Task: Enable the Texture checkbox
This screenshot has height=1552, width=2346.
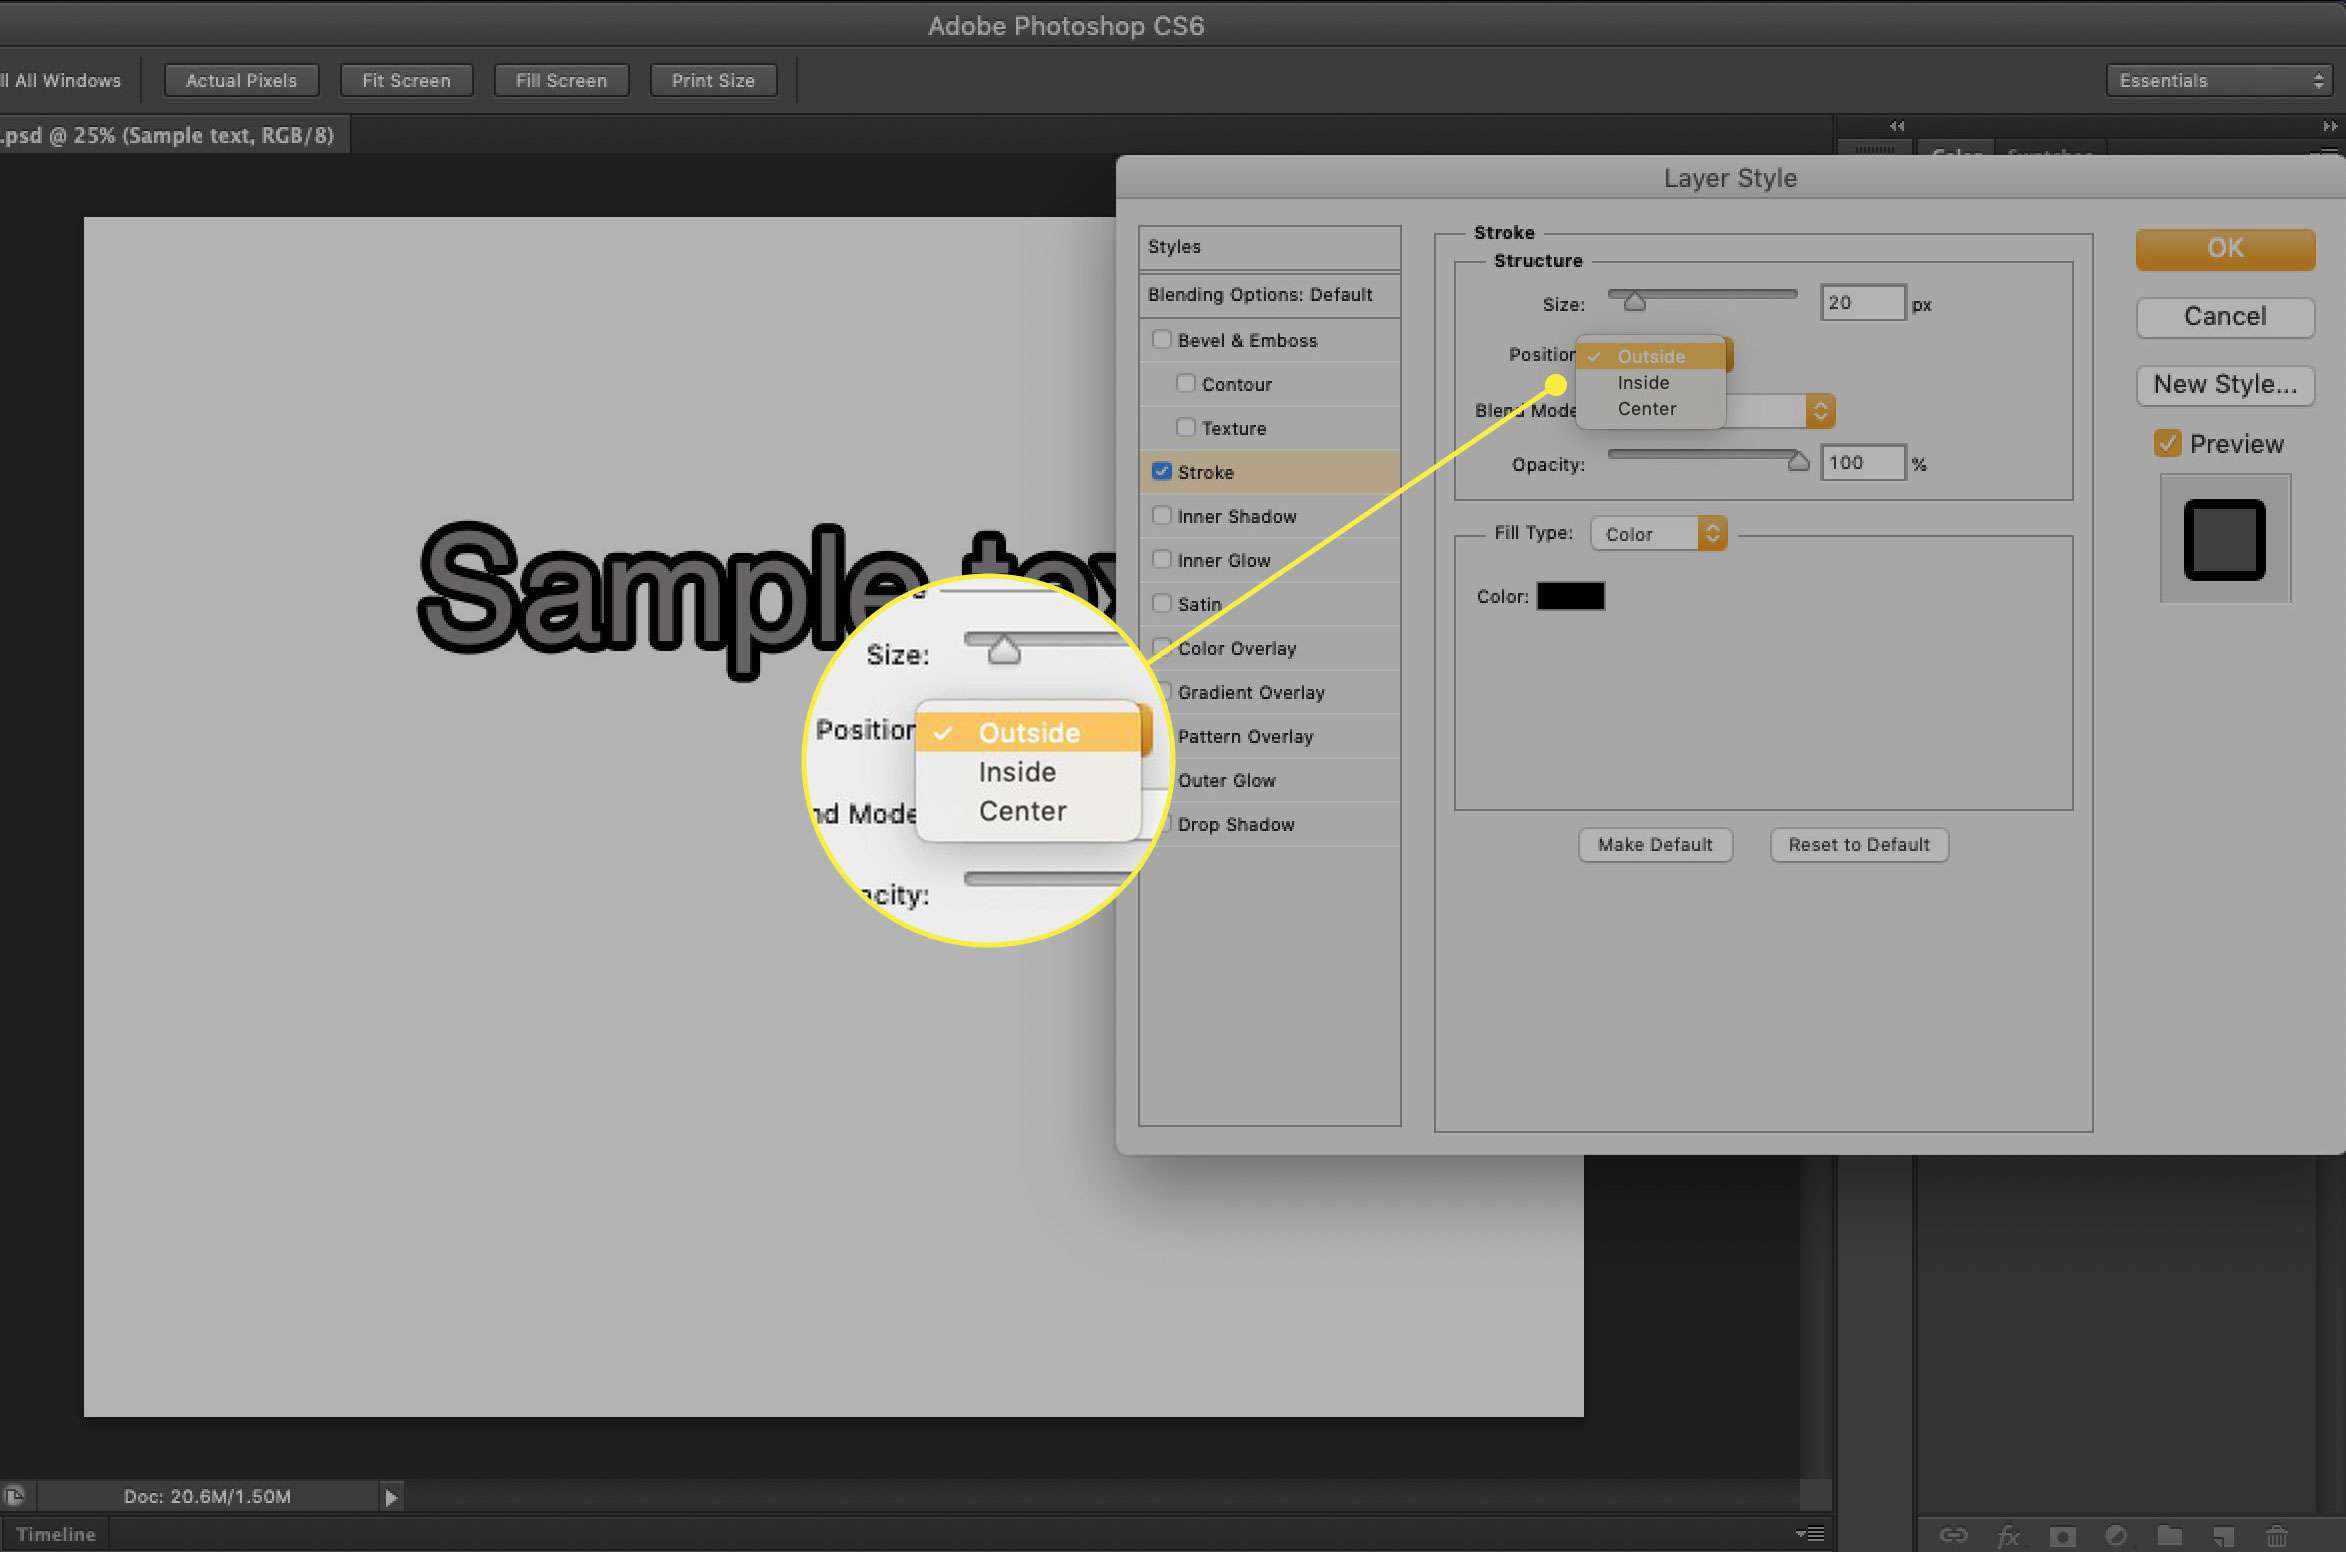Action: pos(1185,427)
